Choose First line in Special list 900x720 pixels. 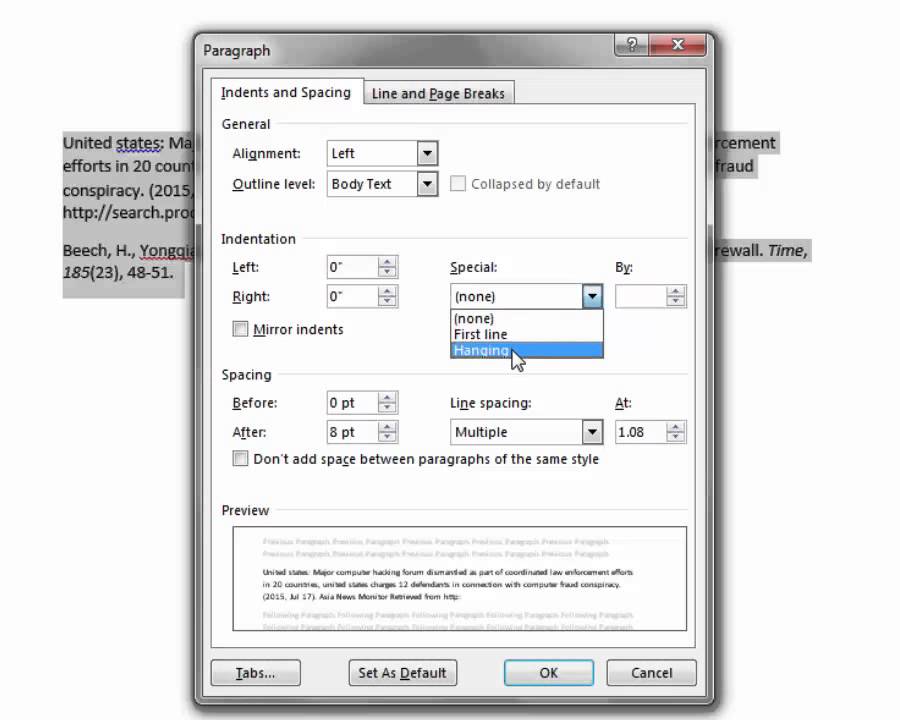526,334
